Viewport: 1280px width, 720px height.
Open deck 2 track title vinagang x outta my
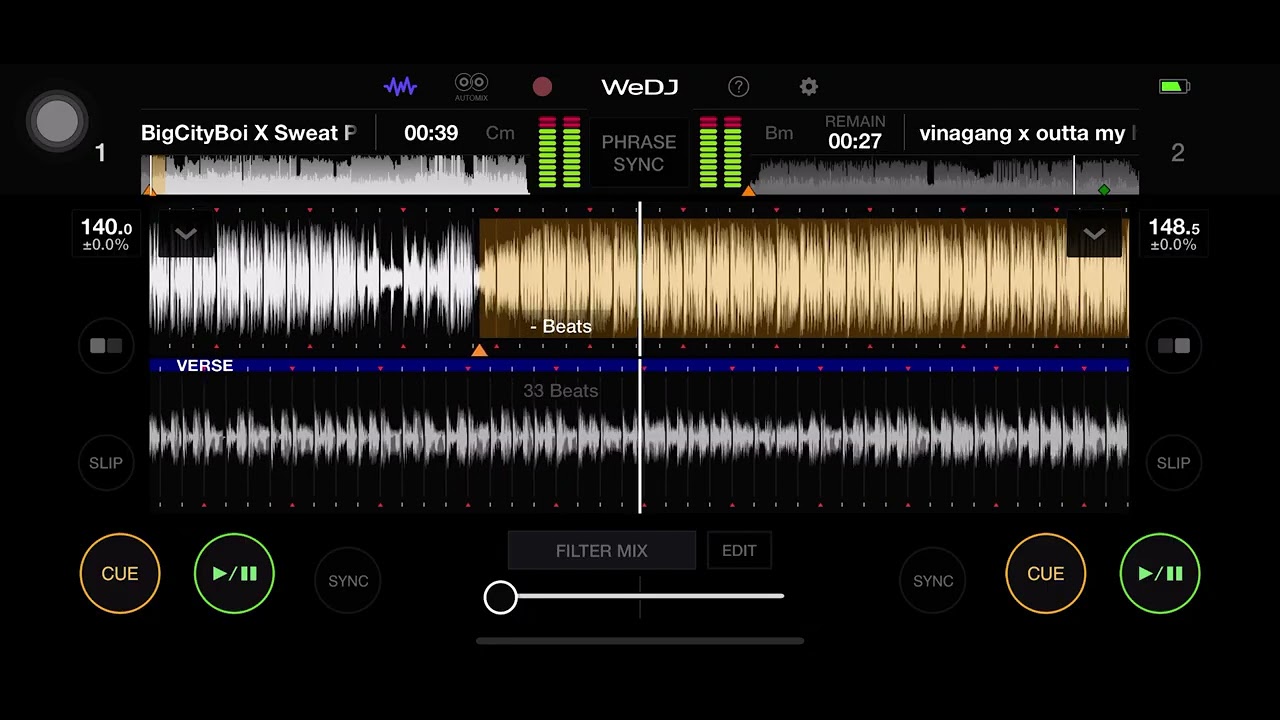(1028, 133)
